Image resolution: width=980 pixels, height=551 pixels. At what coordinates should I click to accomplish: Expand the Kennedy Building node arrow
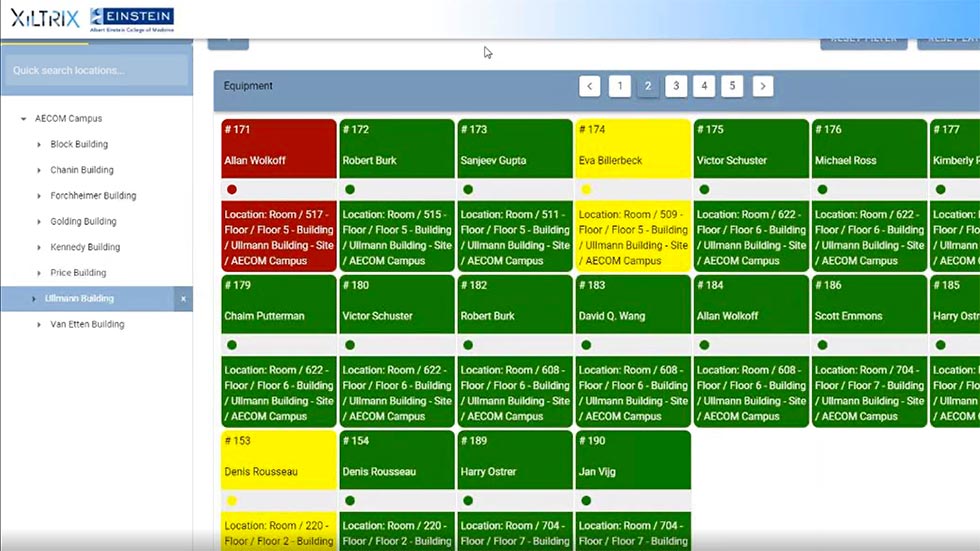[39, 248]
